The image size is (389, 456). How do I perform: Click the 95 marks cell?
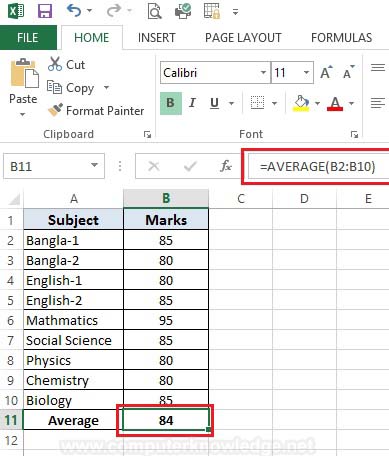pos(166,320)
